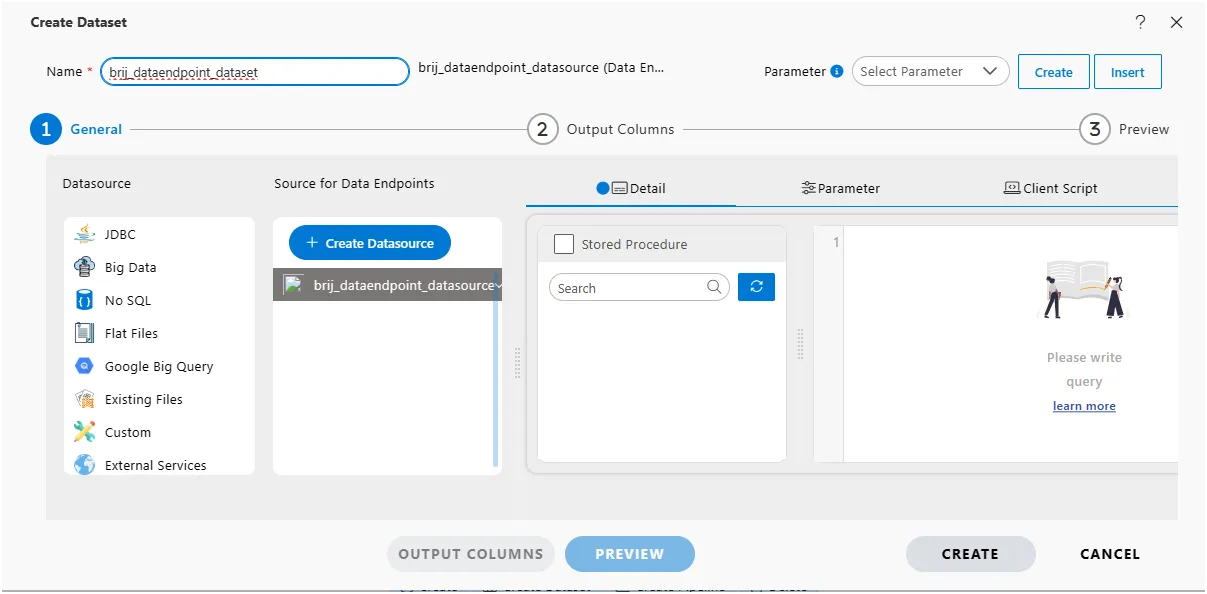This screenshot has width=1207, height=594.
Task: Select Flat Files datasource type
Action: click(159, 333)
